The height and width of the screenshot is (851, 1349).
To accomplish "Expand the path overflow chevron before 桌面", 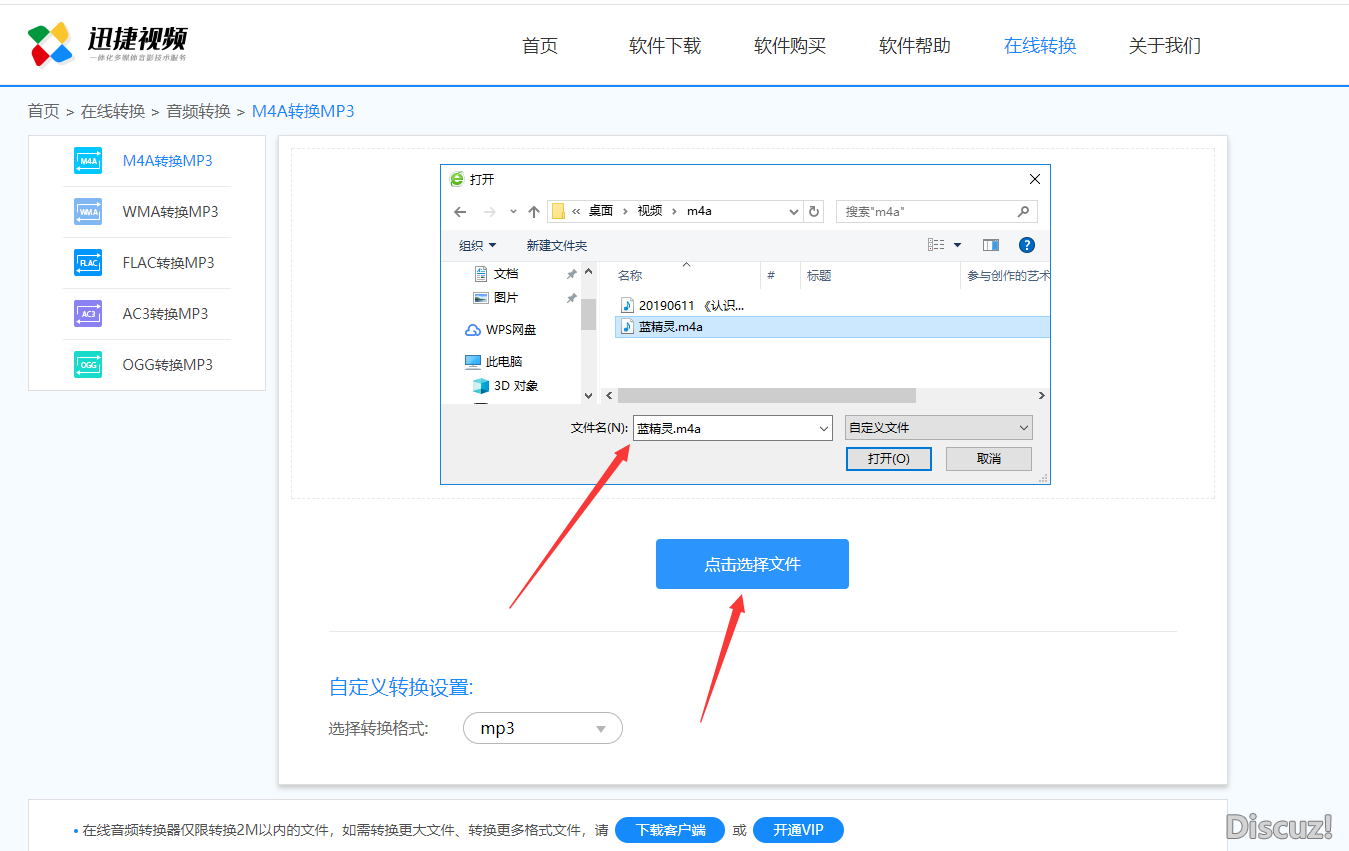I will click(577, 212).
